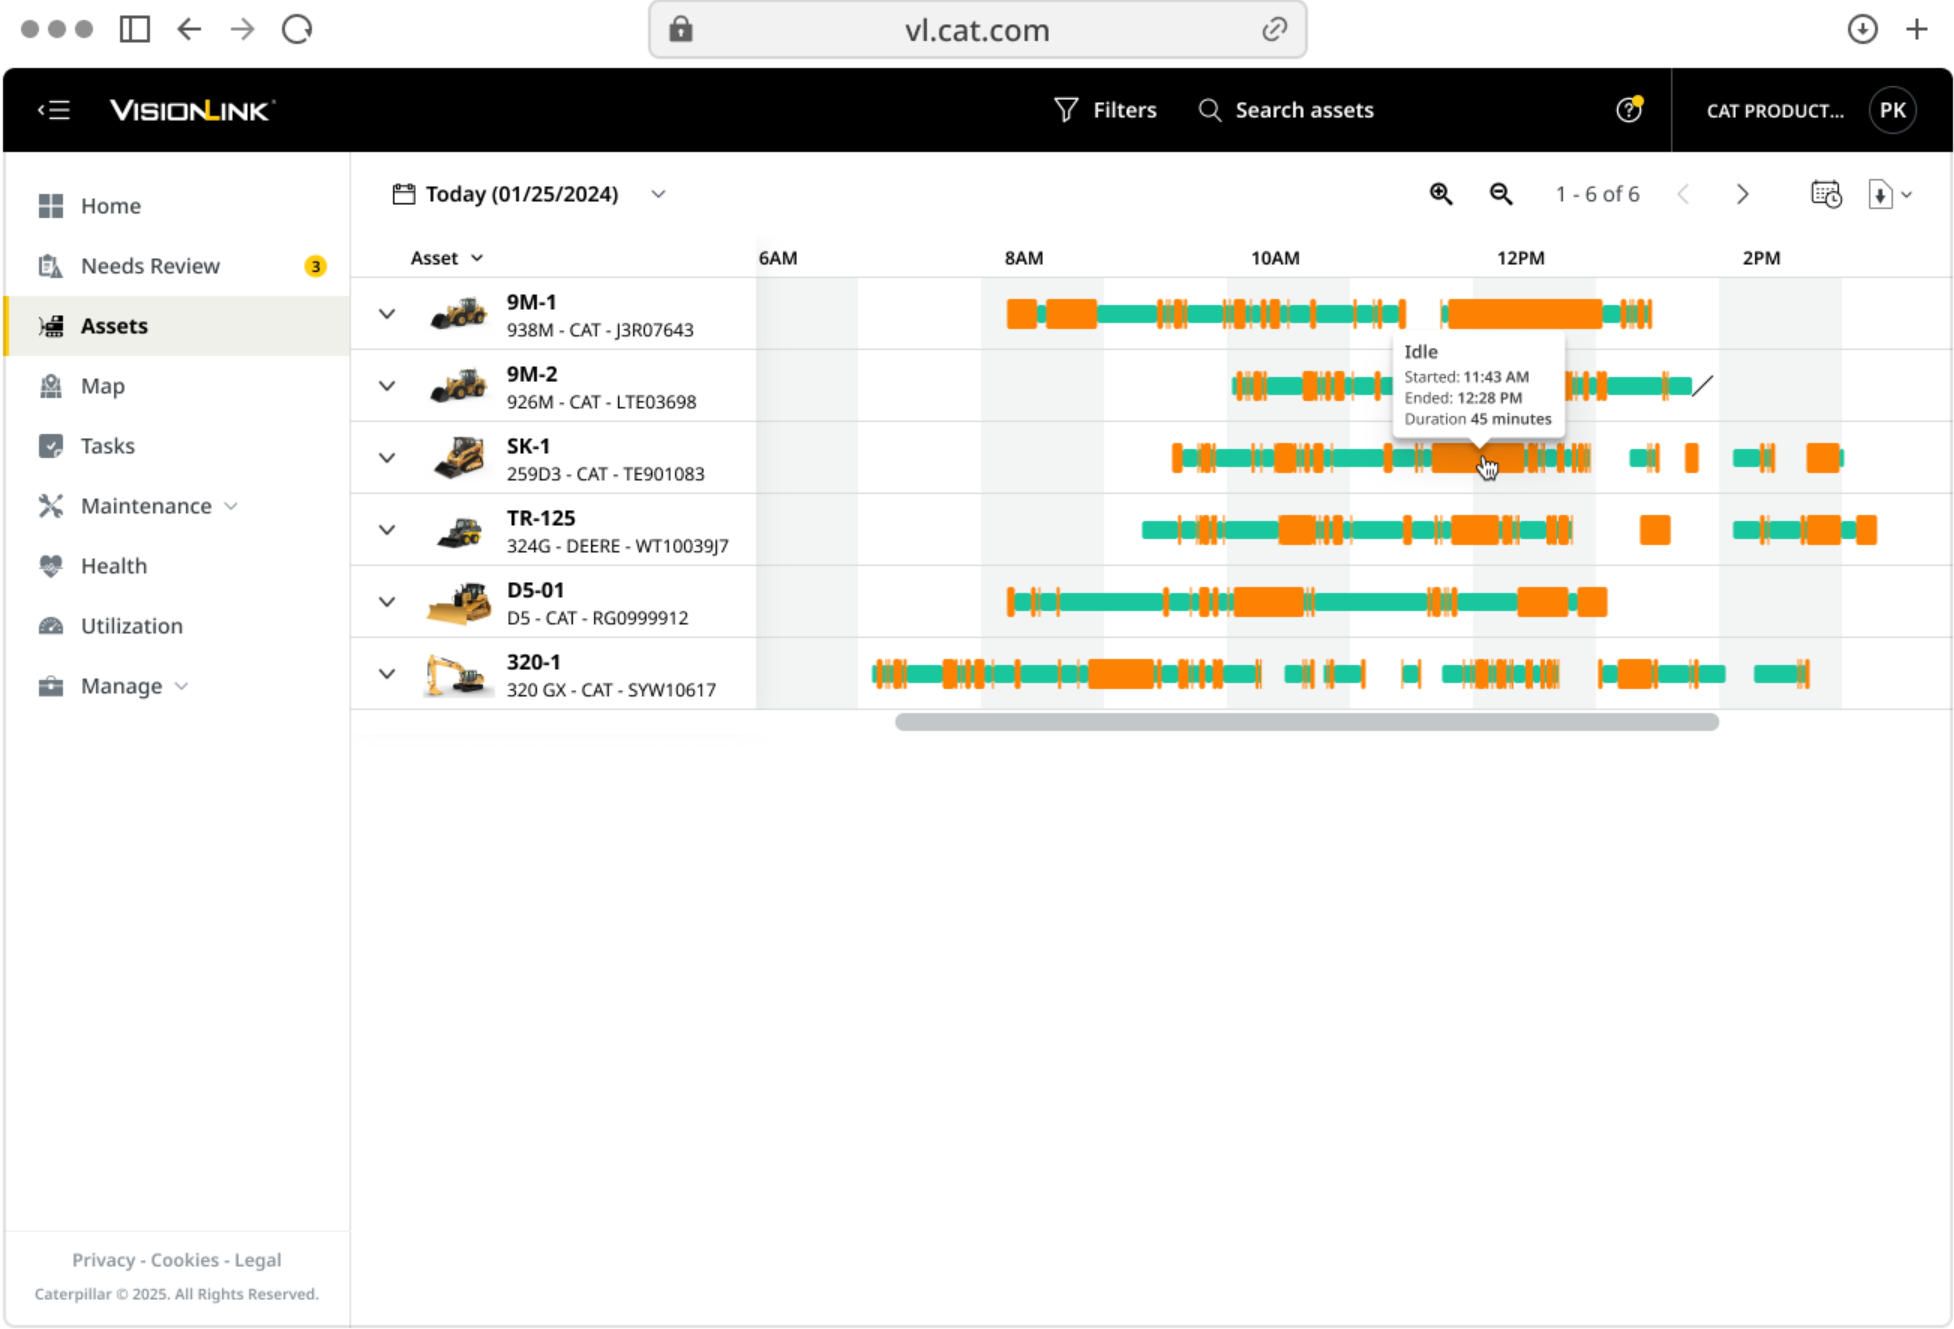Viewport: 1954px width, 1329px height.
Task: Open the Privacy link
Action: point(103,1260)
